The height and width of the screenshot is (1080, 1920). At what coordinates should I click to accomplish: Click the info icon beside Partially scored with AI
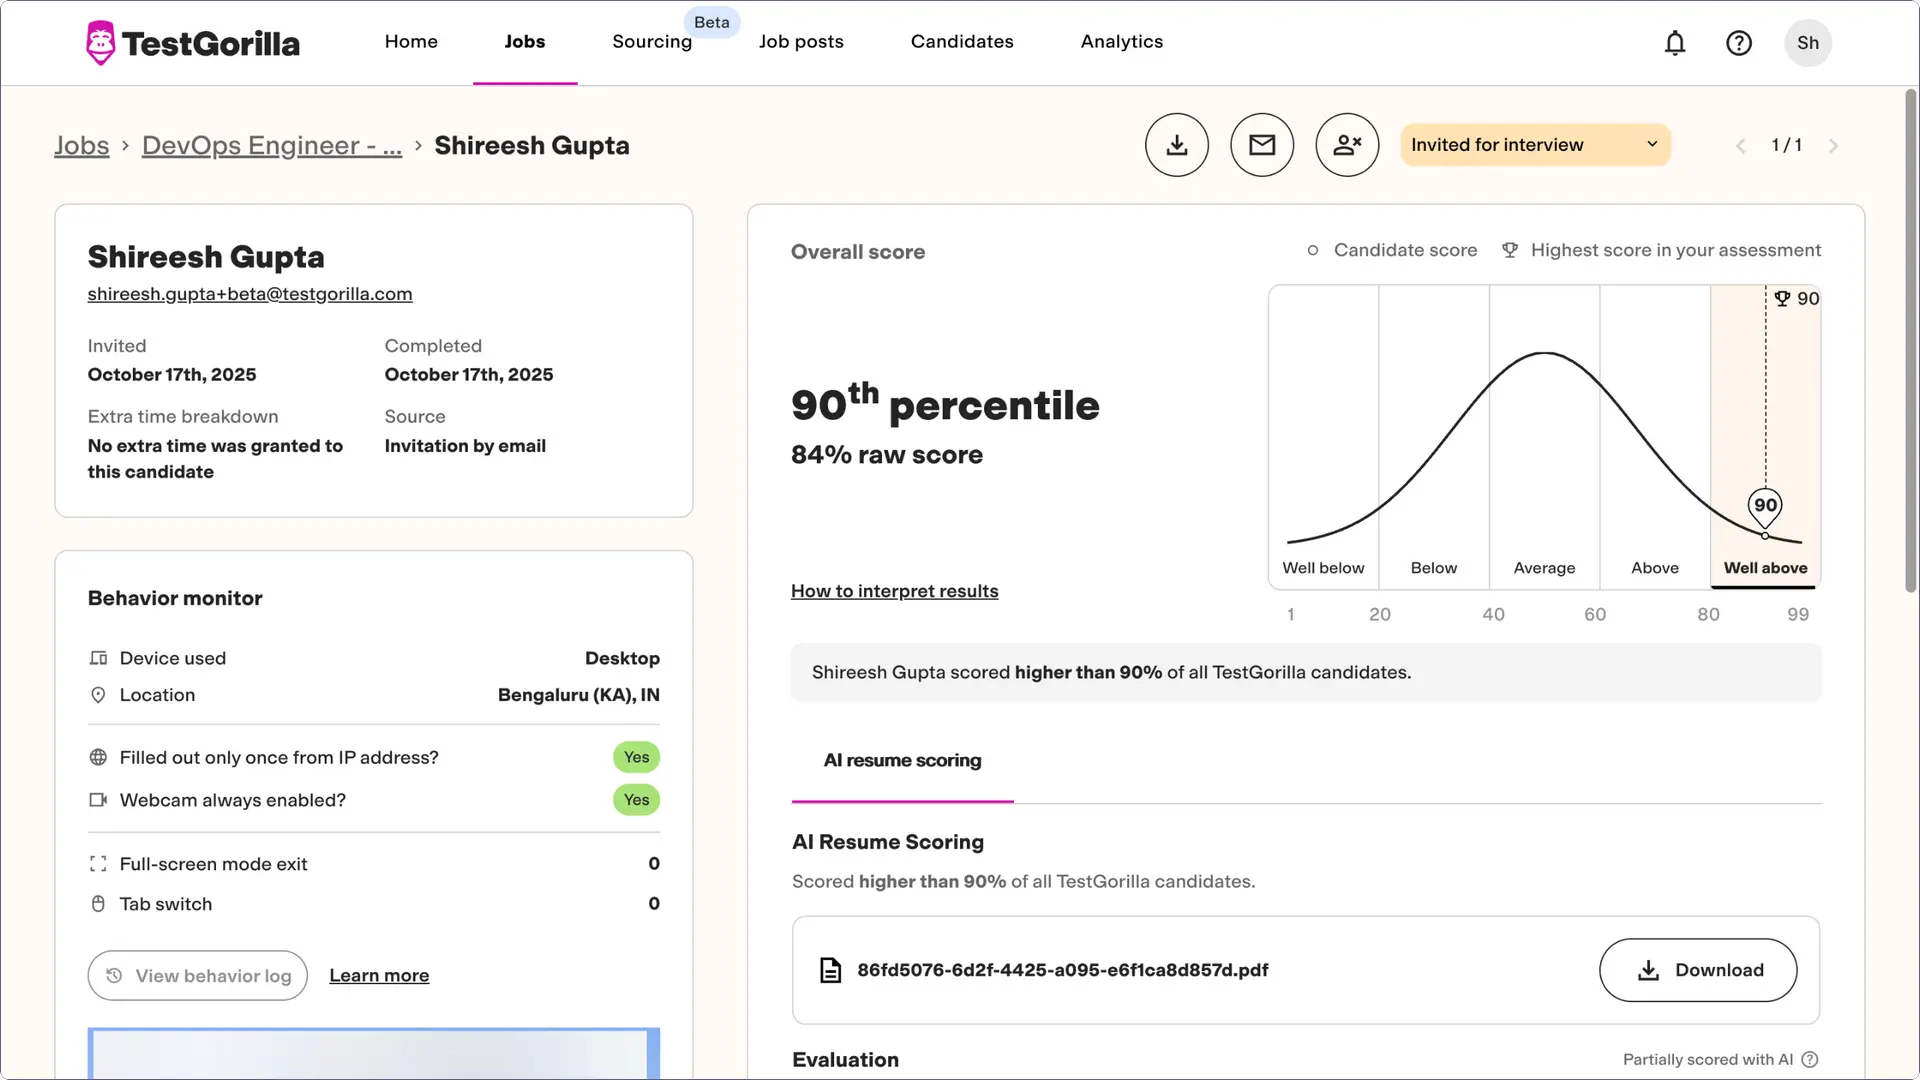pyautogui.click(x=1811, y=1059)
